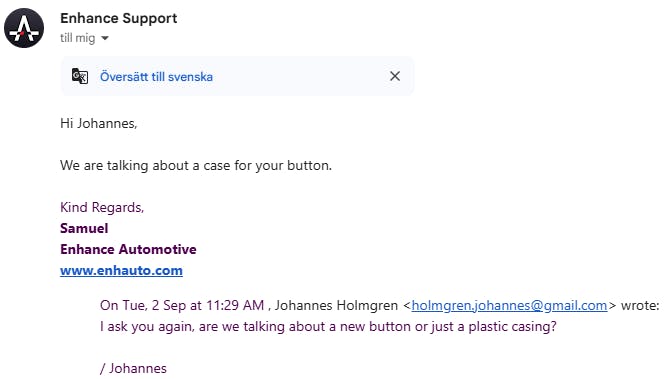Click the word 'wrote:' in the quoted header
This screenshot has height=379, width=666.
640,305
